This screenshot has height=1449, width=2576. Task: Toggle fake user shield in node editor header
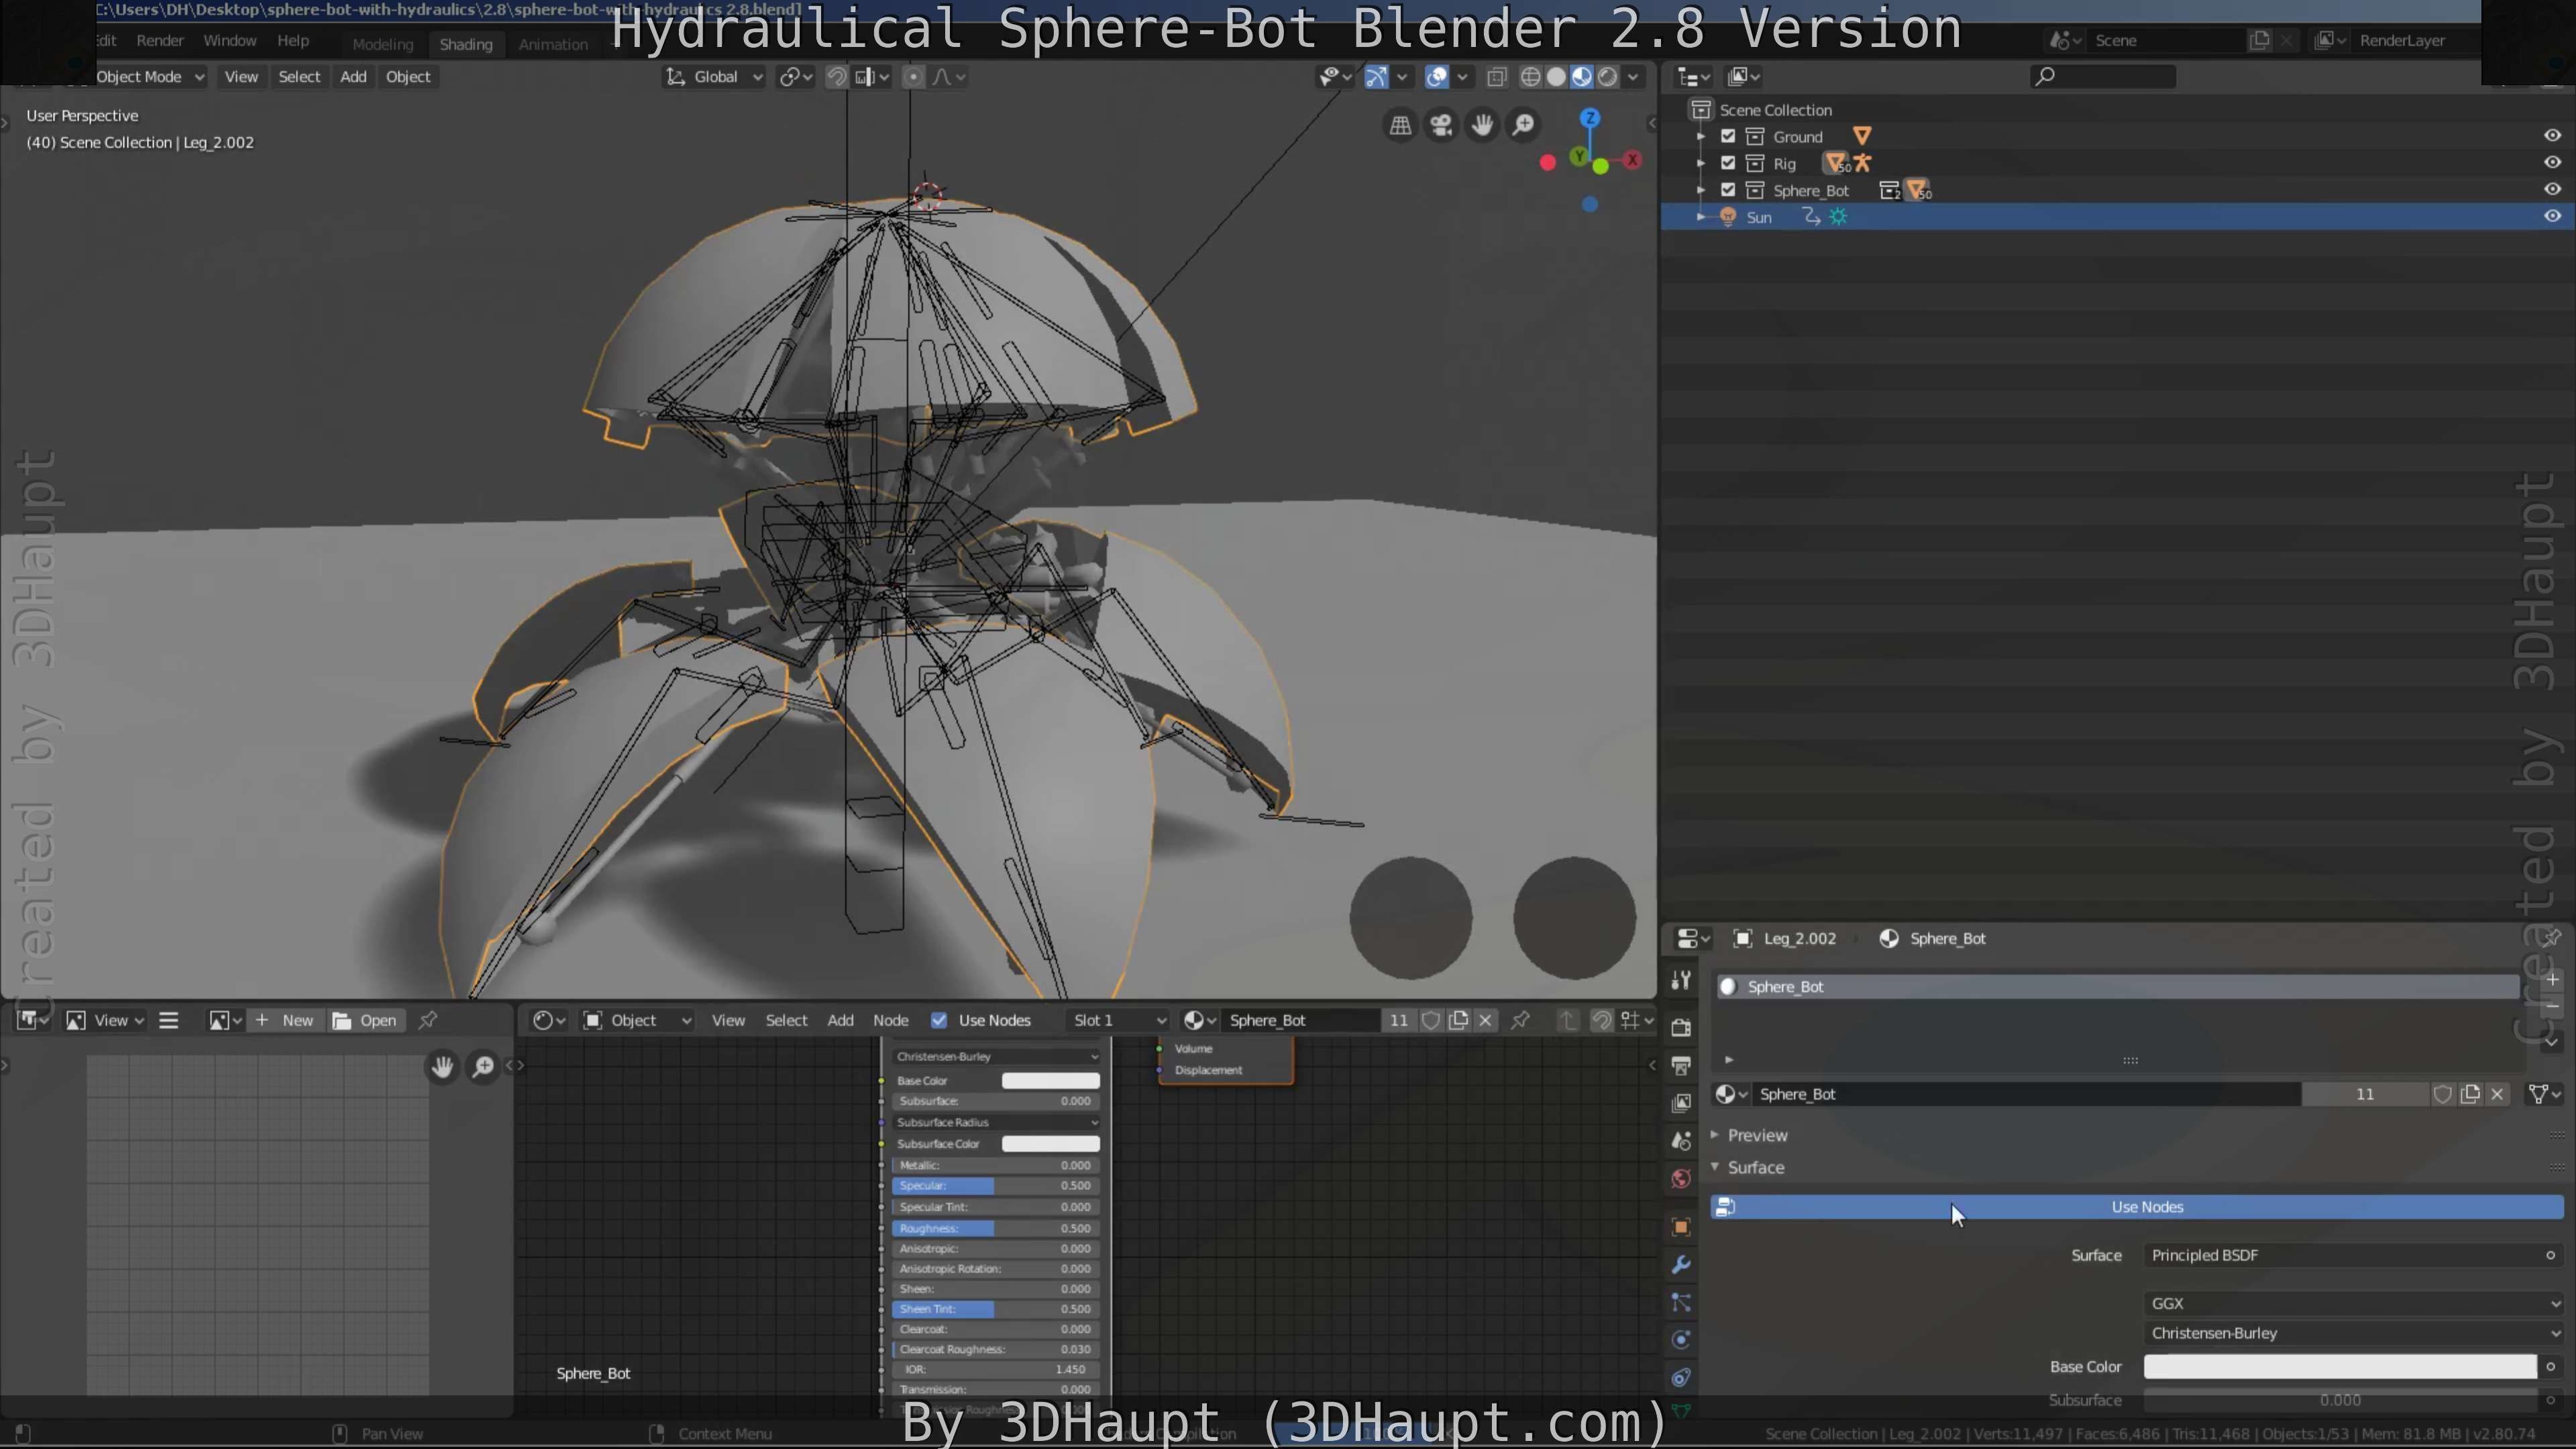(x=1431, y=1021)
